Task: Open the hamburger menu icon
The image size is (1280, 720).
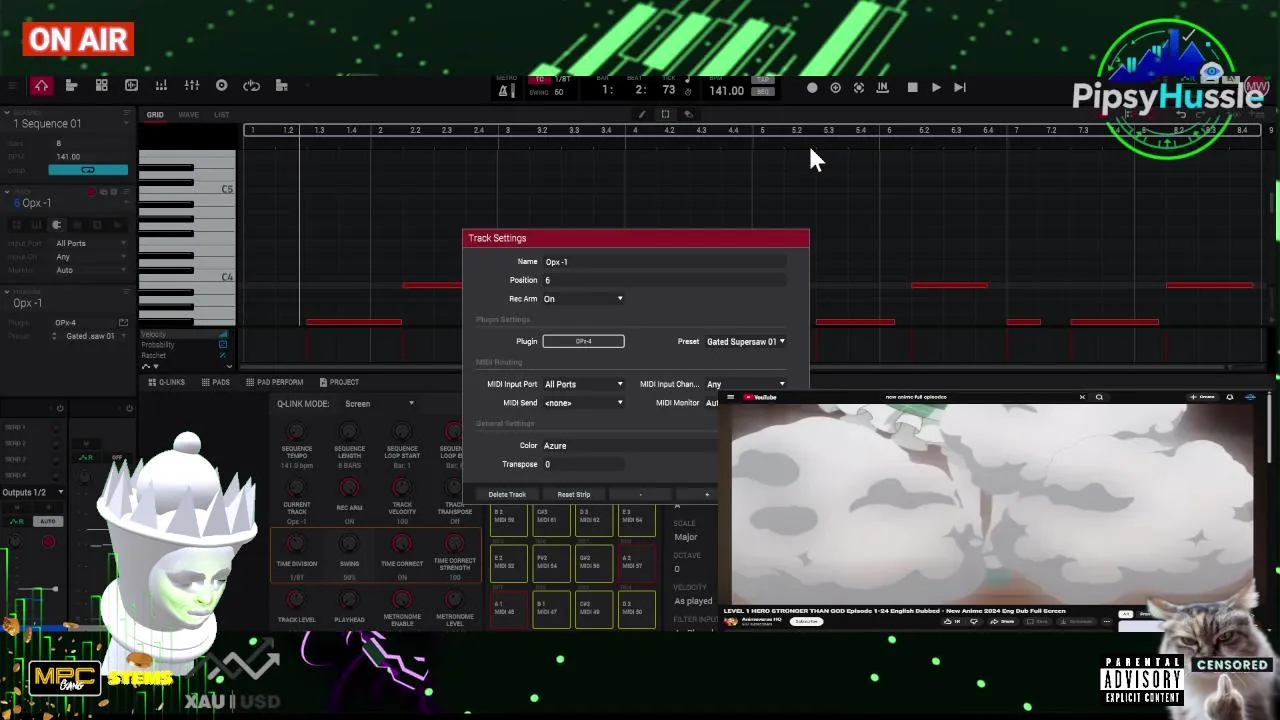Action: pyautogui.click(x=11, y=86)
